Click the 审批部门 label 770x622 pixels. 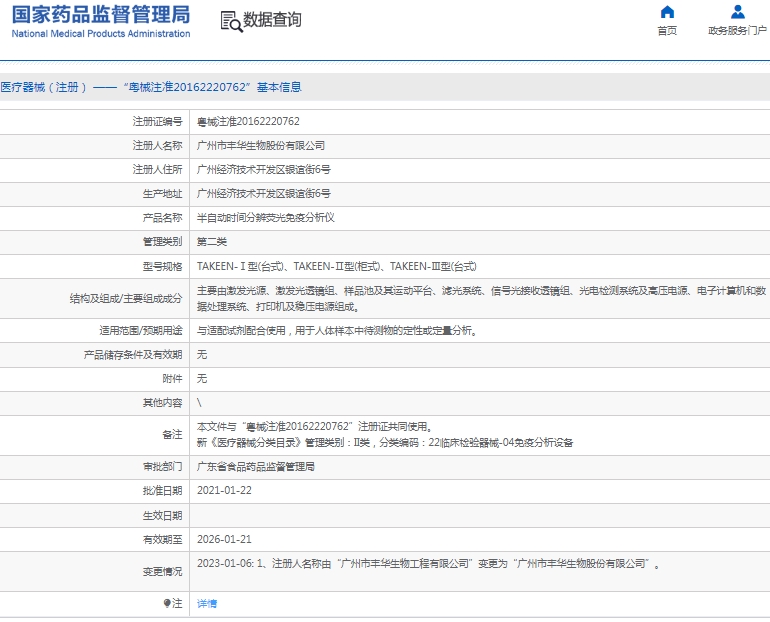click(x=163, y=466)
